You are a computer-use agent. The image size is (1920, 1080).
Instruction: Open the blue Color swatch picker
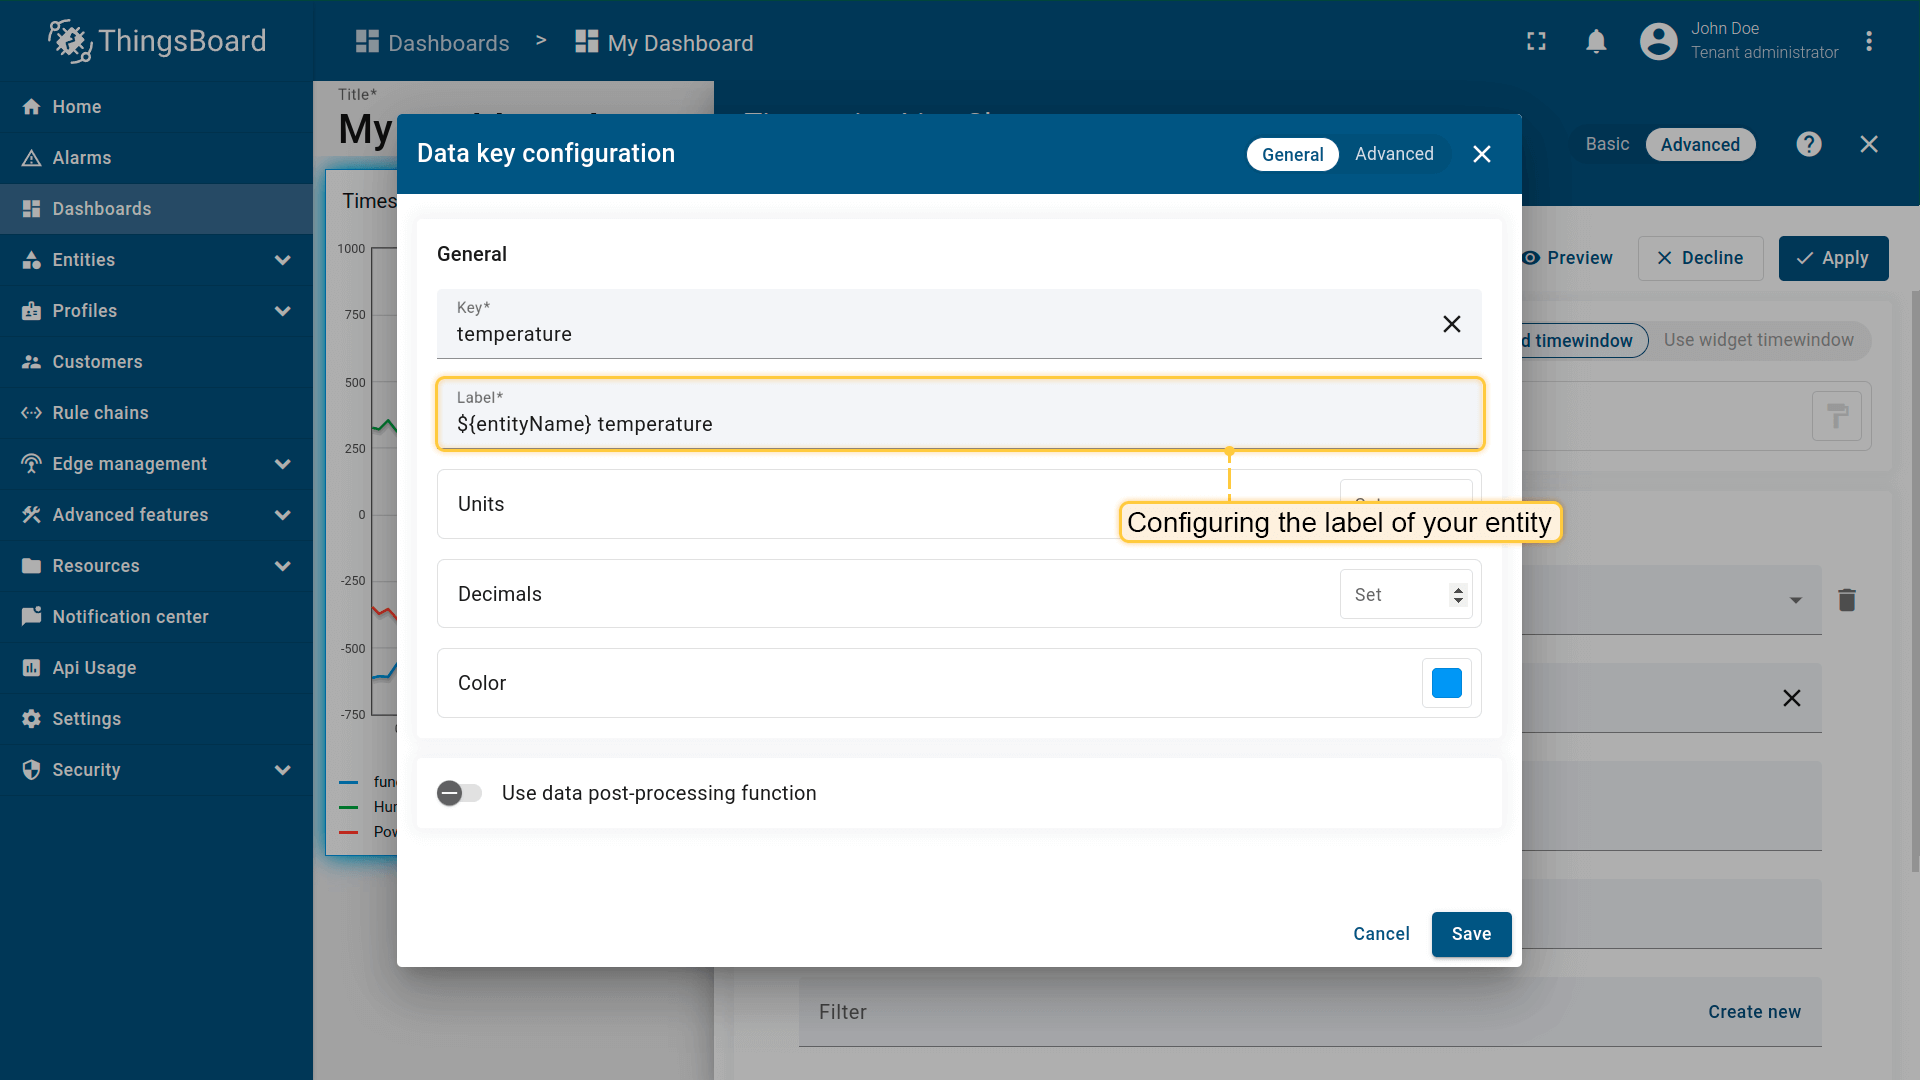1446,683
